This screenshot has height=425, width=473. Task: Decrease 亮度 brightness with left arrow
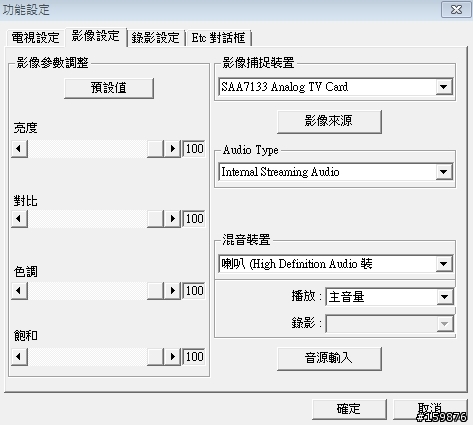19,149
